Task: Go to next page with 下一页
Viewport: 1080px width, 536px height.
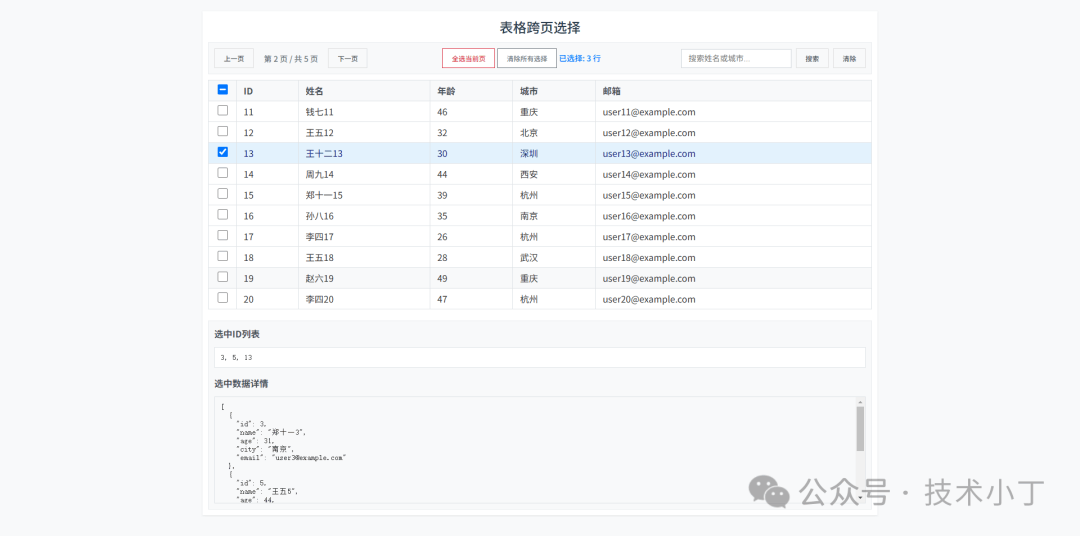Action: [347, 59]
